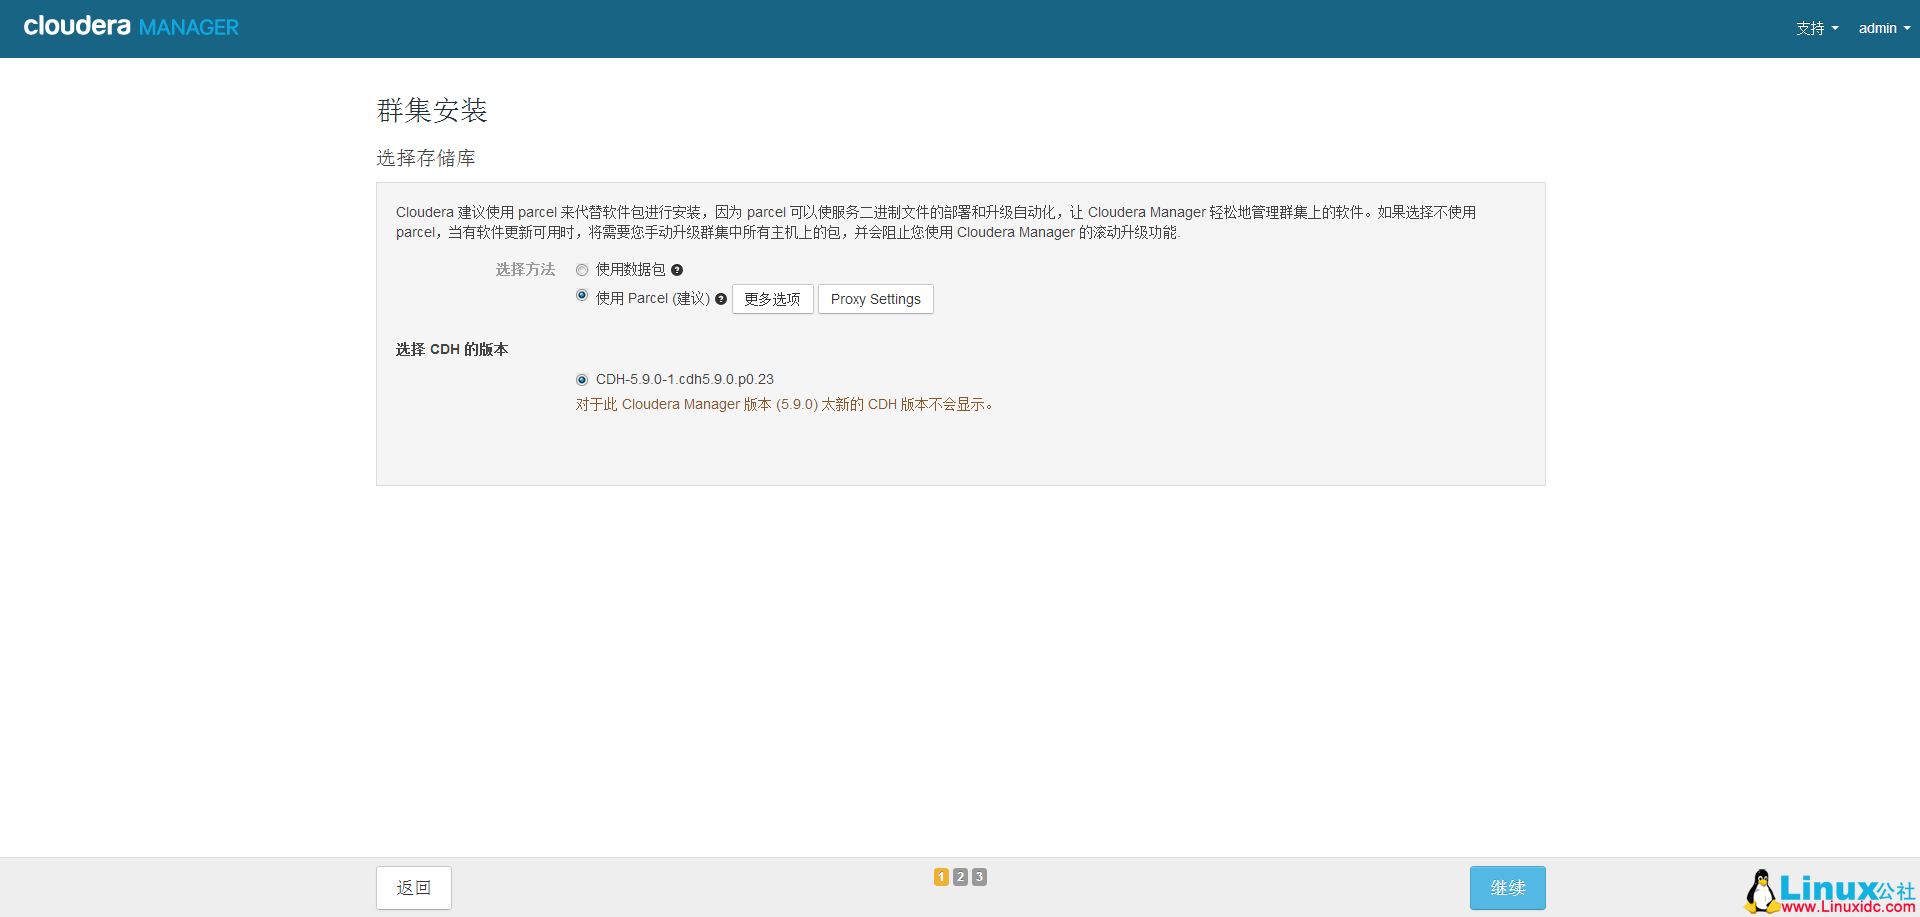This screenshot has width=1920, height=917.
Task: Choose the 使用 Parcel (建议) radio option
Action: (x=582, y=295)
